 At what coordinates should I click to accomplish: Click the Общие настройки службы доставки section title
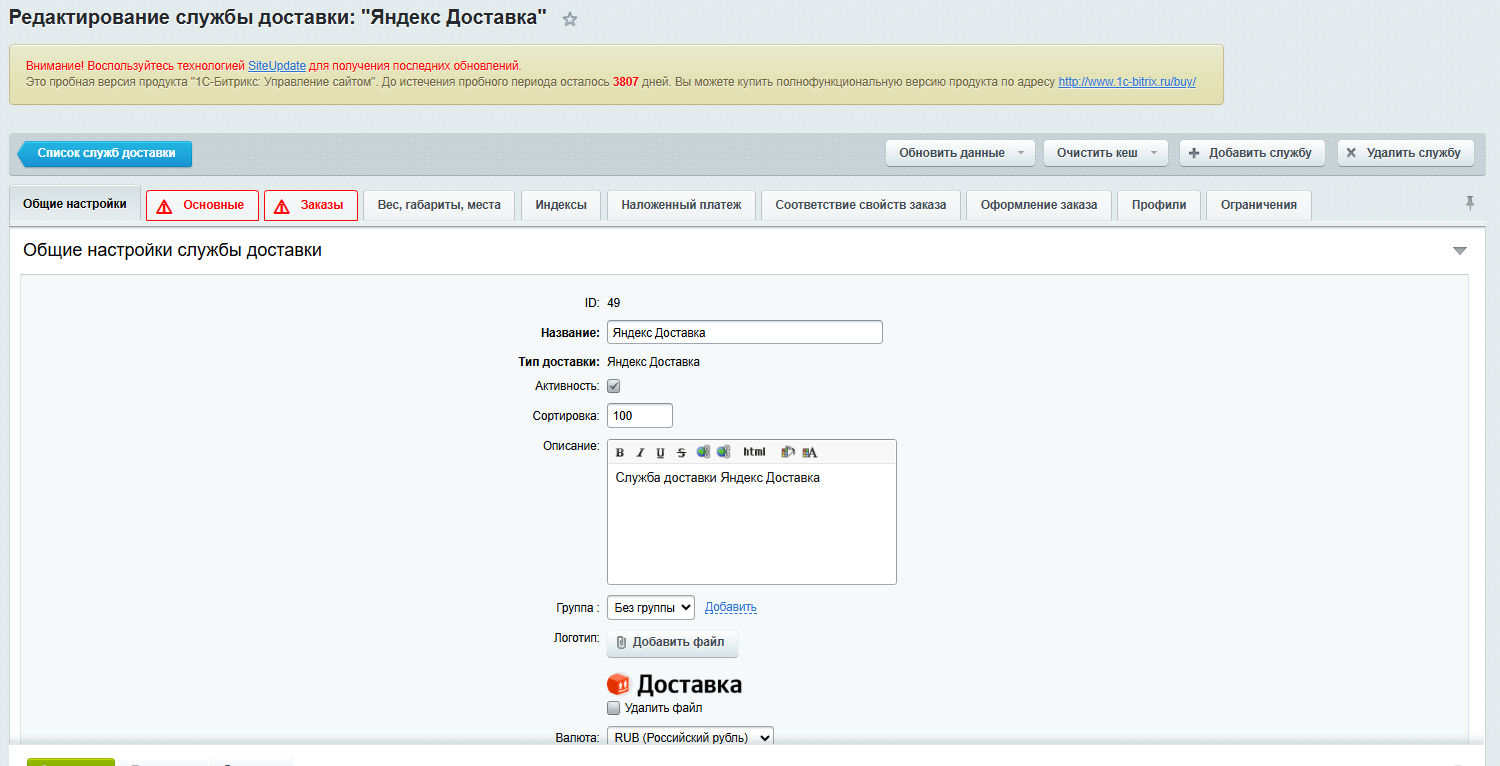pyautogui.click(x=172, y=250)
